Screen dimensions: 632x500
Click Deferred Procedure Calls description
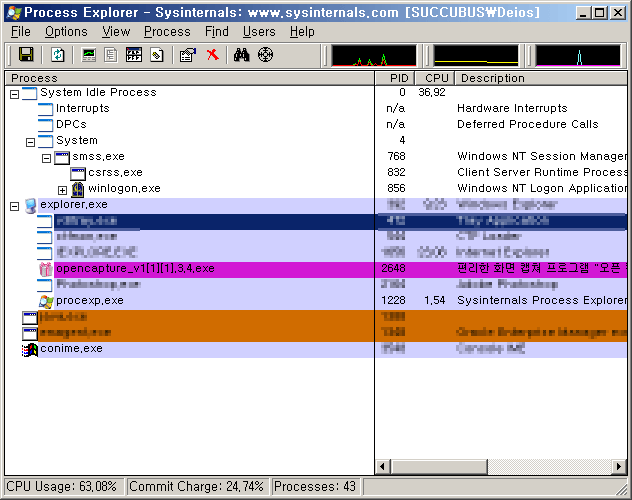tap(528, 124)
